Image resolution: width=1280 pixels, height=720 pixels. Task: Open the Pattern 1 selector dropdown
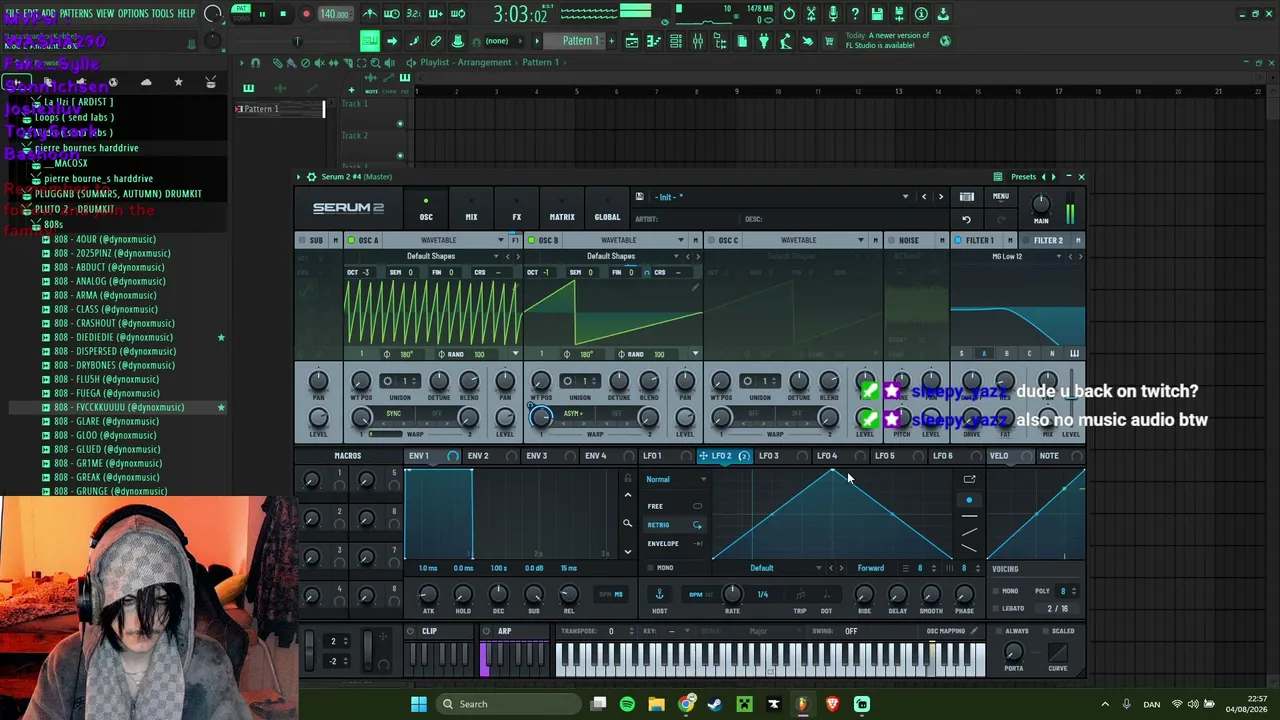[x=581, y=41]
